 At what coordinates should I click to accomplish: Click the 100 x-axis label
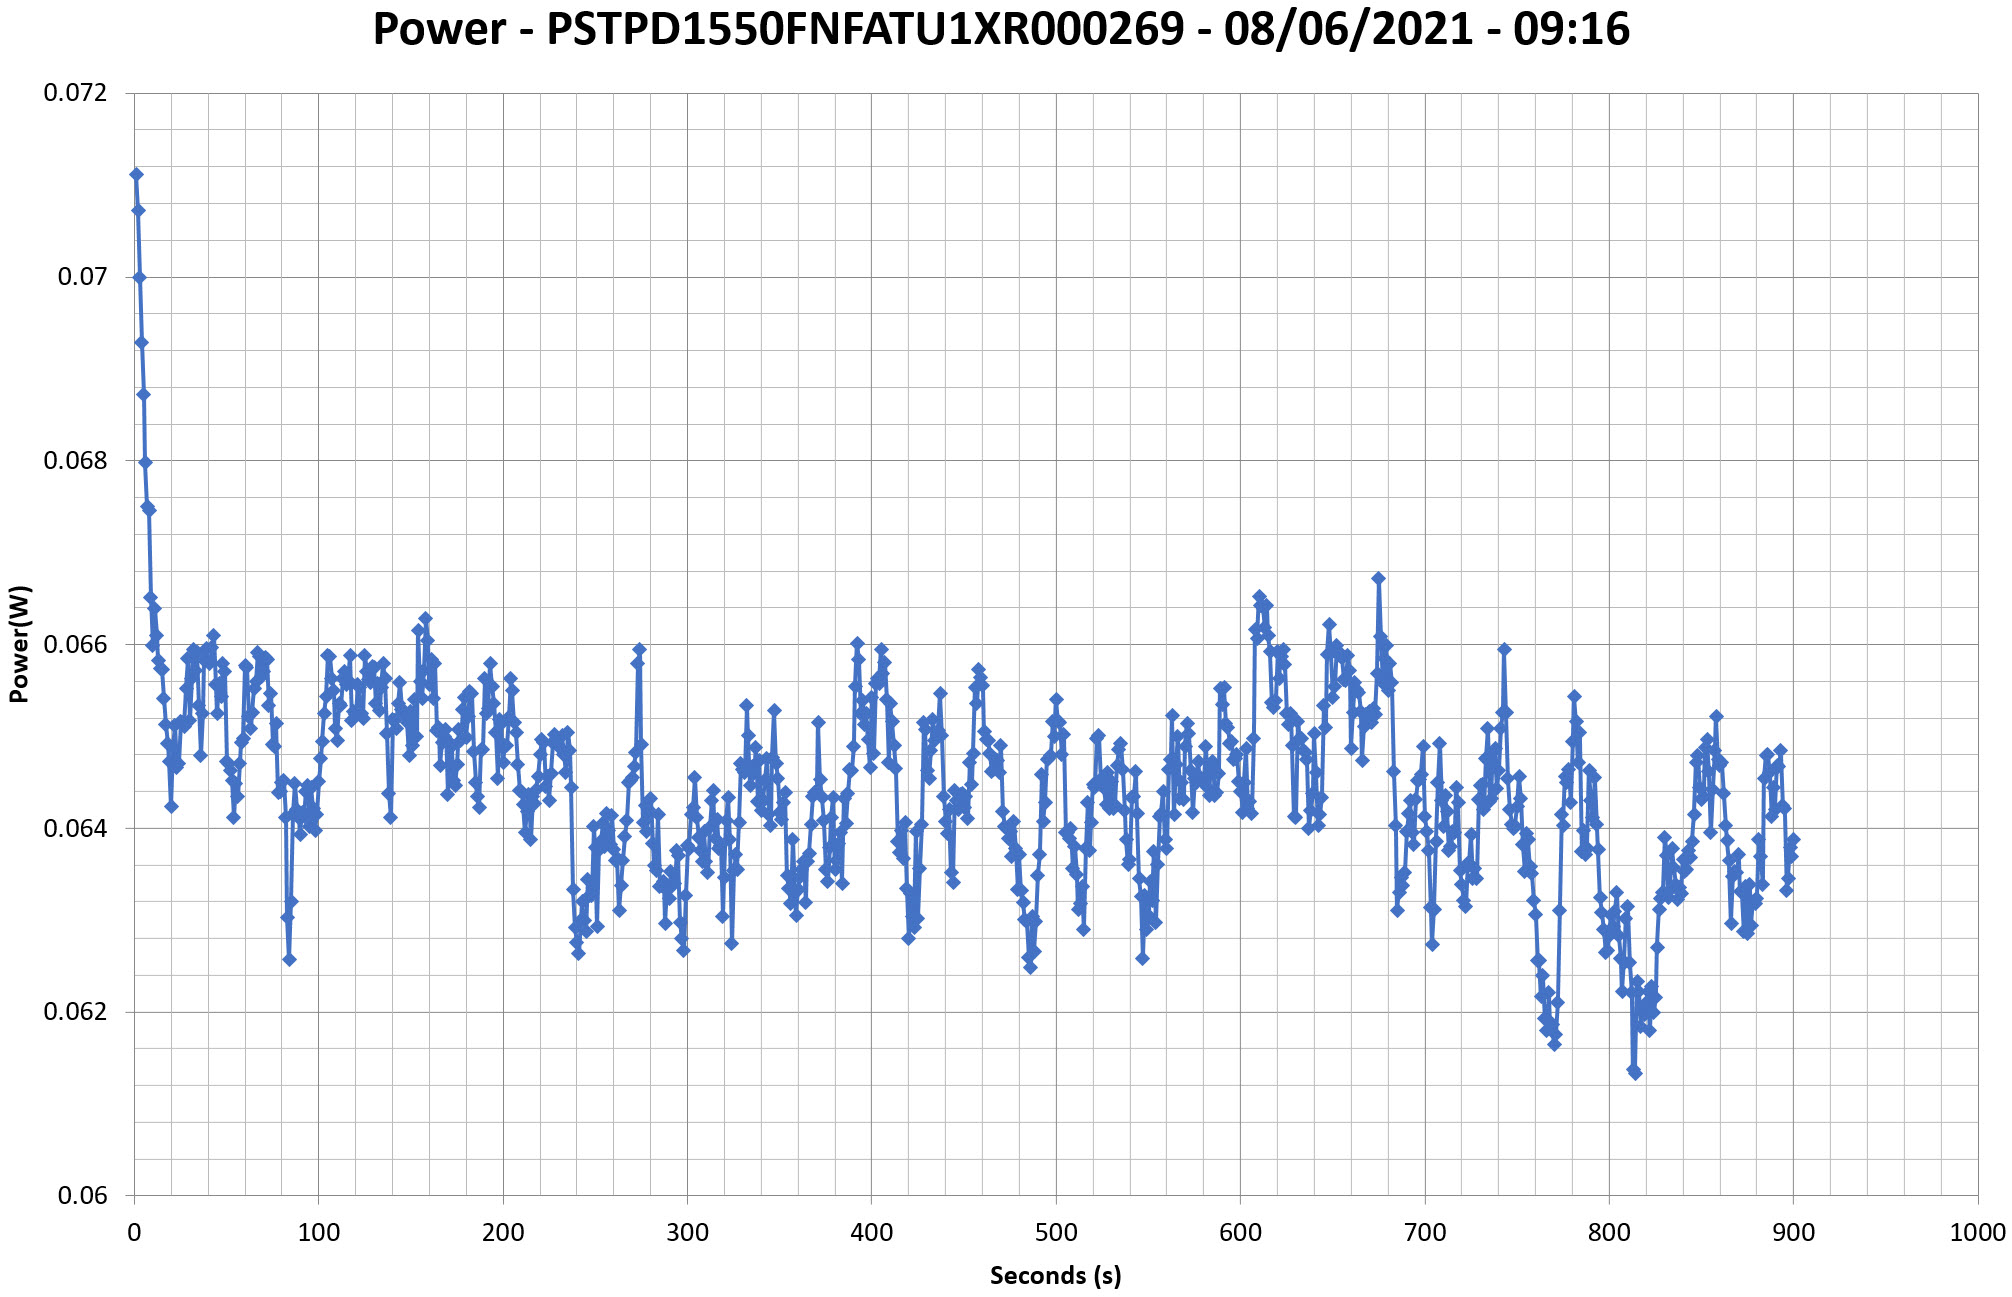click(318, 1233)
